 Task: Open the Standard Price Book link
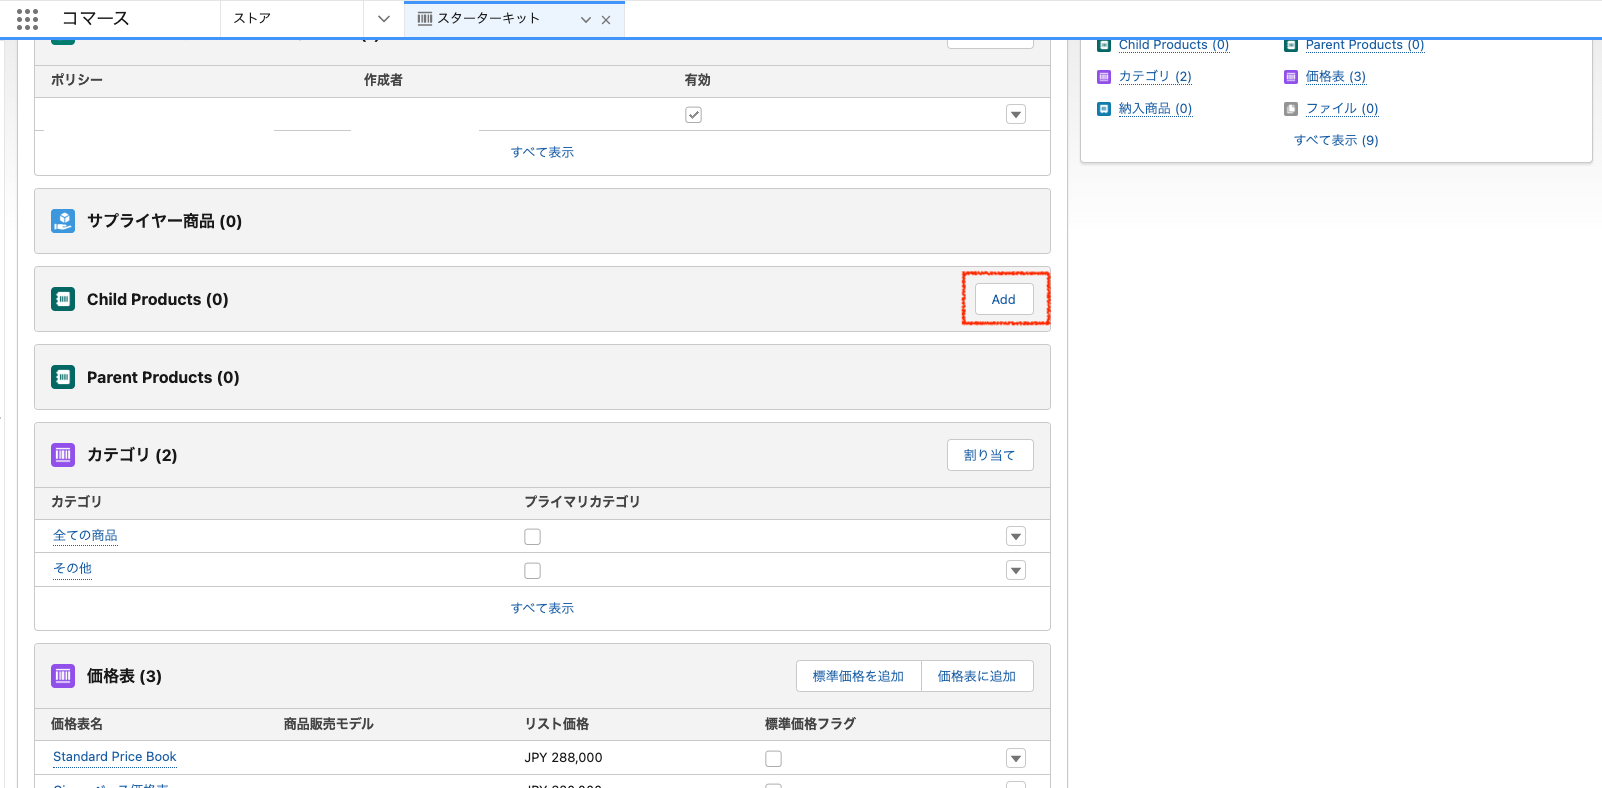pyautogui.click(x=114, y=757)
